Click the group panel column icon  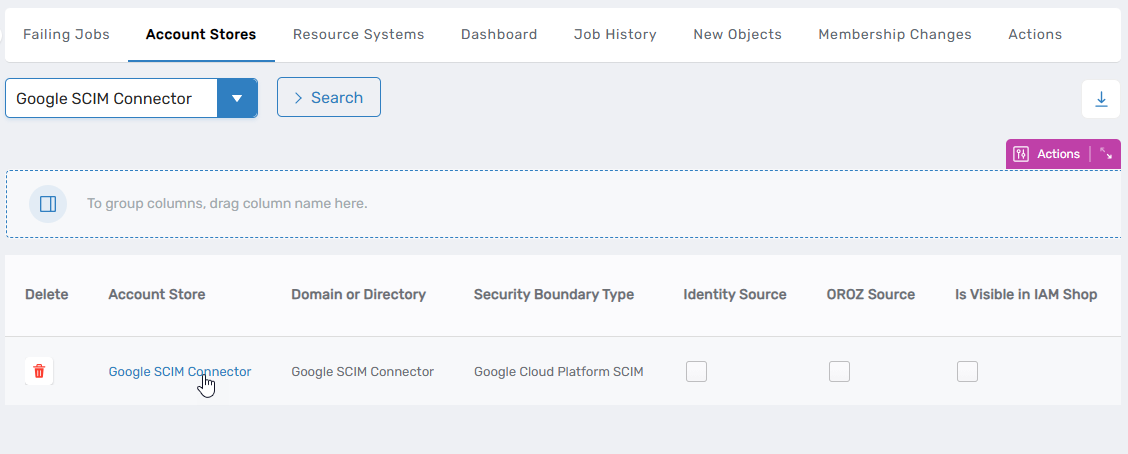tap(47, 204)
